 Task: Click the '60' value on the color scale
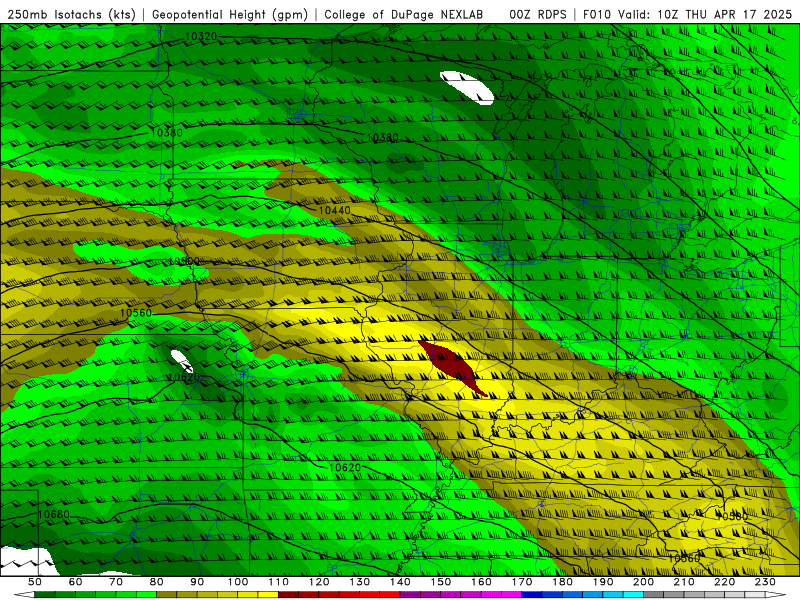tap(76, 582)
